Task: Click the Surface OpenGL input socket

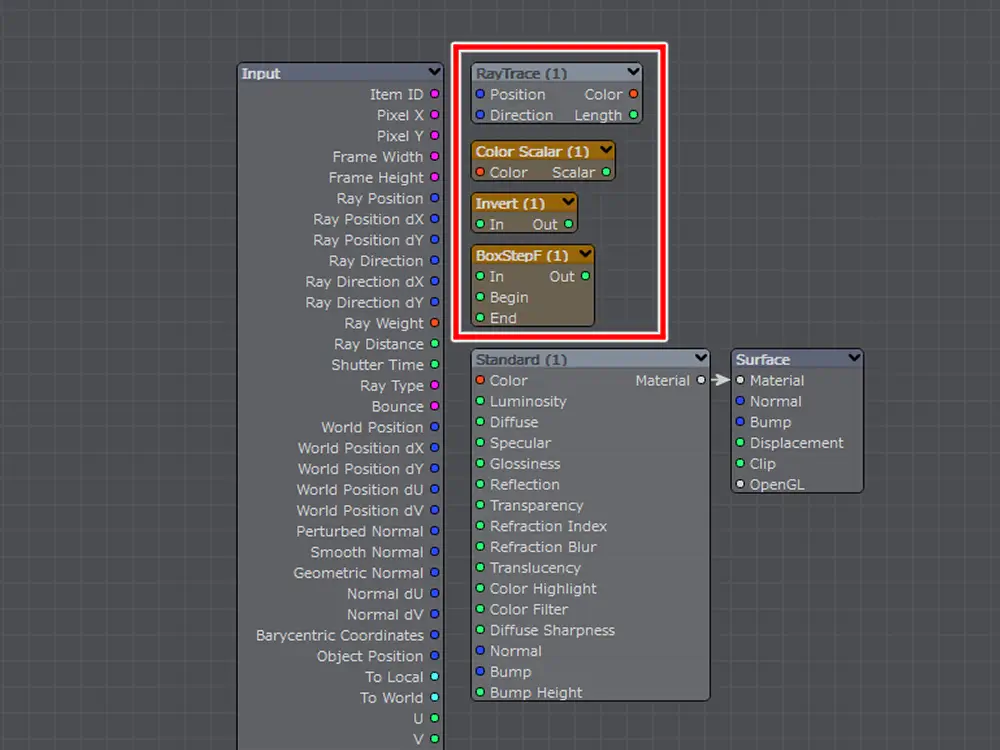Action: coord(740,485)
